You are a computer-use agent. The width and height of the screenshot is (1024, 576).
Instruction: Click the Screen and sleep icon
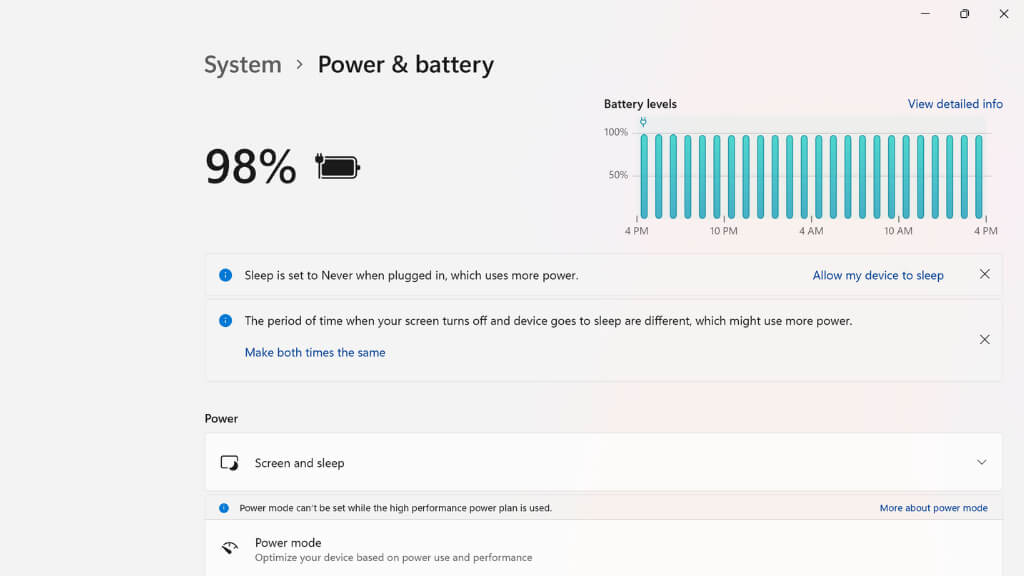tap(230, 463)
